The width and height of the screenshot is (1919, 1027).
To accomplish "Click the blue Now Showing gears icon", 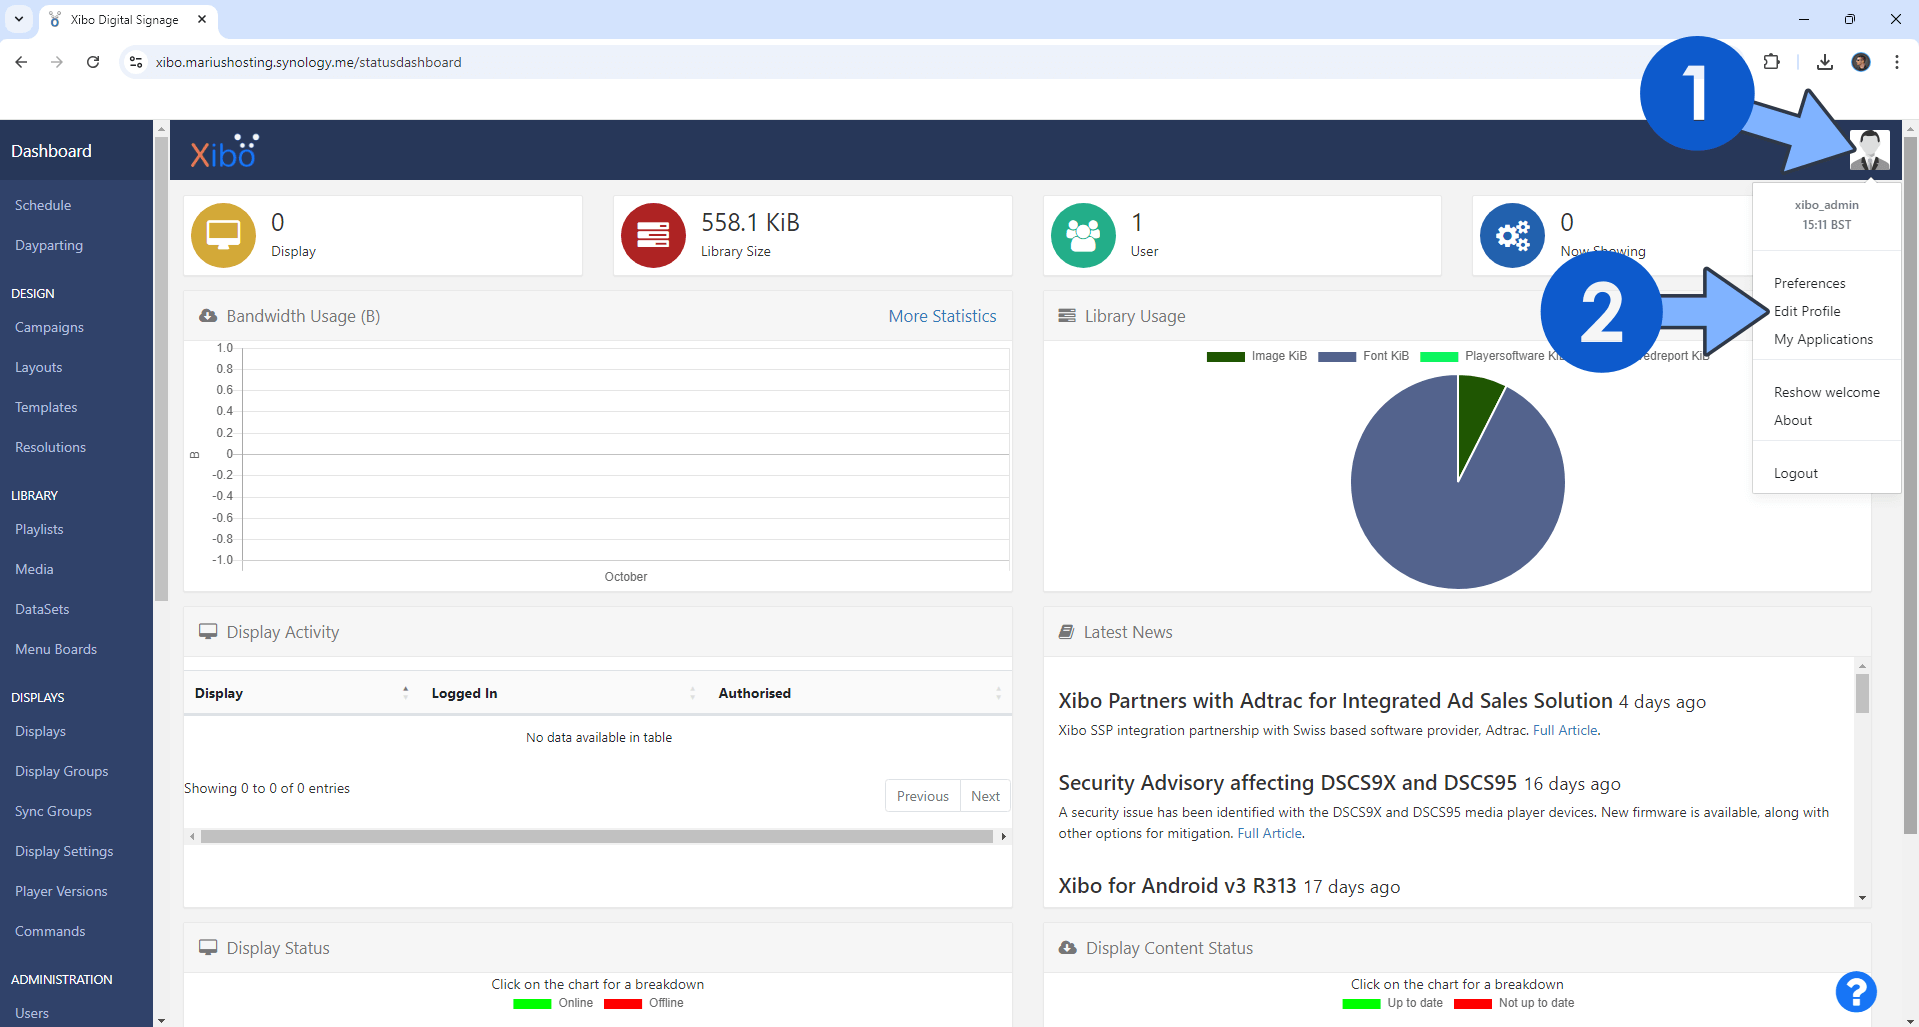I will (1512, 235).
